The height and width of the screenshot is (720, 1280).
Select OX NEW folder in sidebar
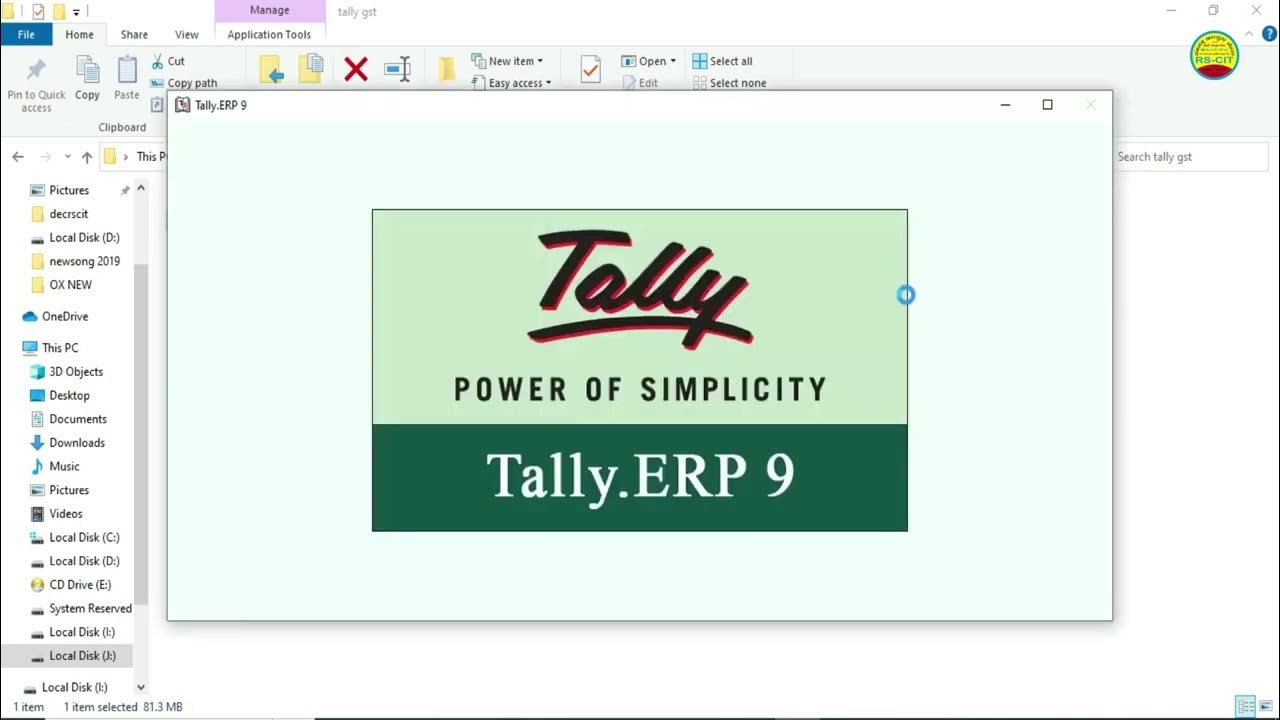70,285
